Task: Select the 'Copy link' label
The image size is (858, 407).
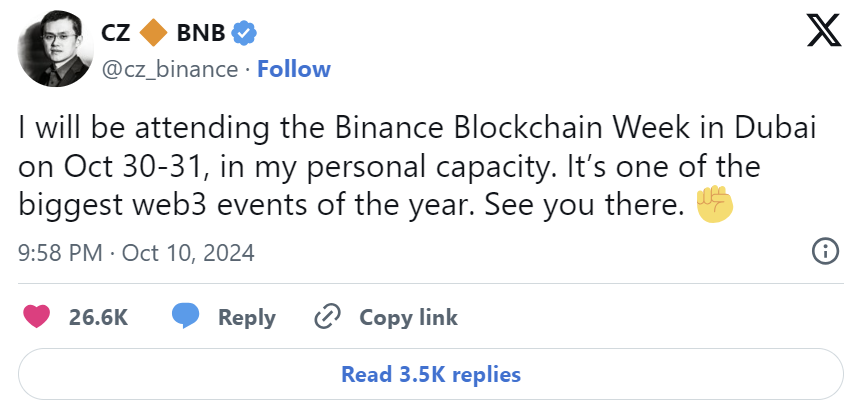Action: (x=408, y=317)
